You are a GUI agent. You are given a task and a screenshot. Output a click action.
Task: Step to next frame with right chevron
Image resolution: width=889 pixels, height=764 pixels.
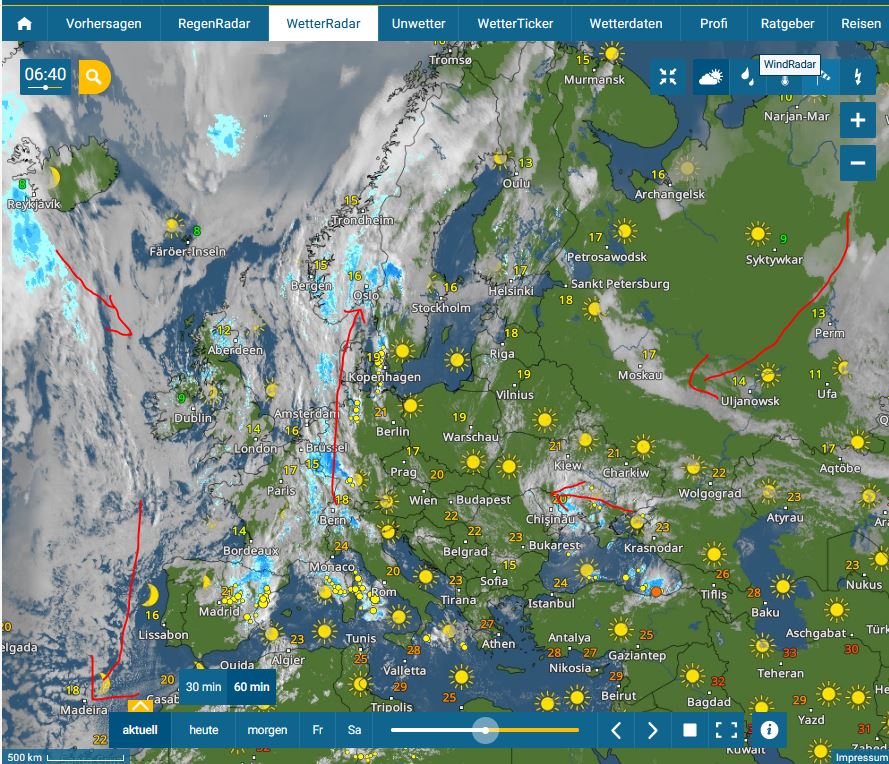point(652,730)
